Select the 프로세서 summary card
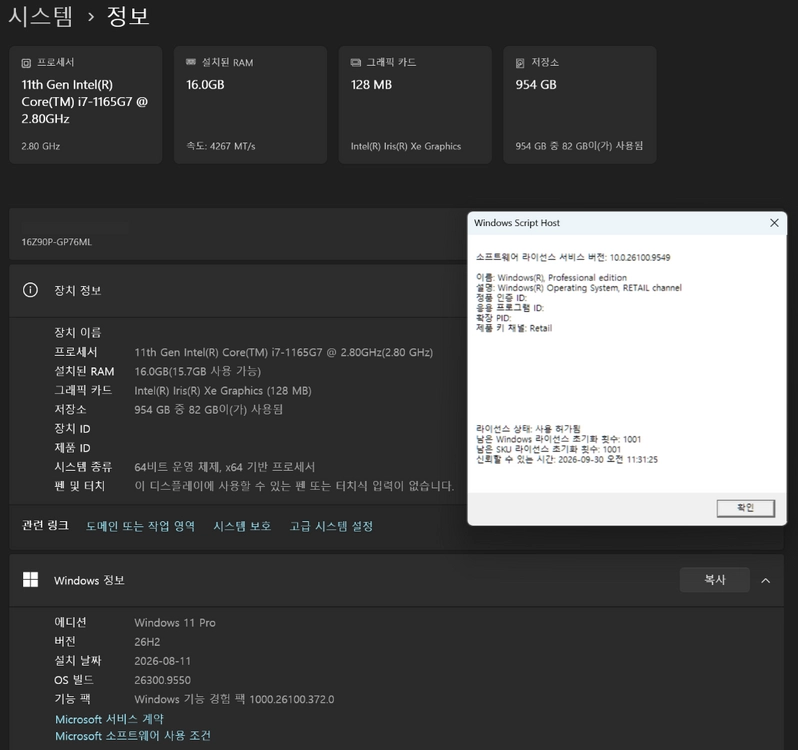798x750 pixels. (86, 105)
